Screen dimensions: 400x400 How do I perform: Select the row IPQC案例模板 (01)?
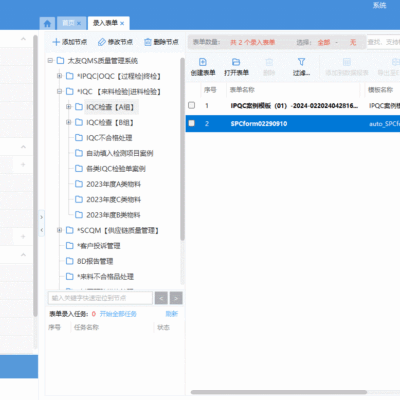coord(293,106)
